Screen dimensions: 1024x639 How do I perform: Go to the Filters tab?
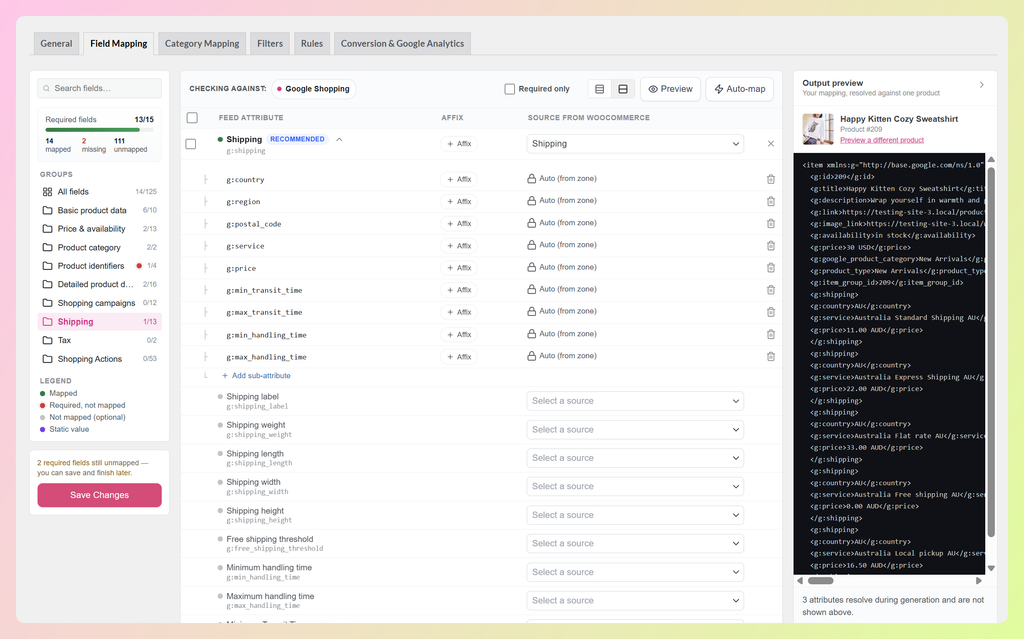[270, 44]
